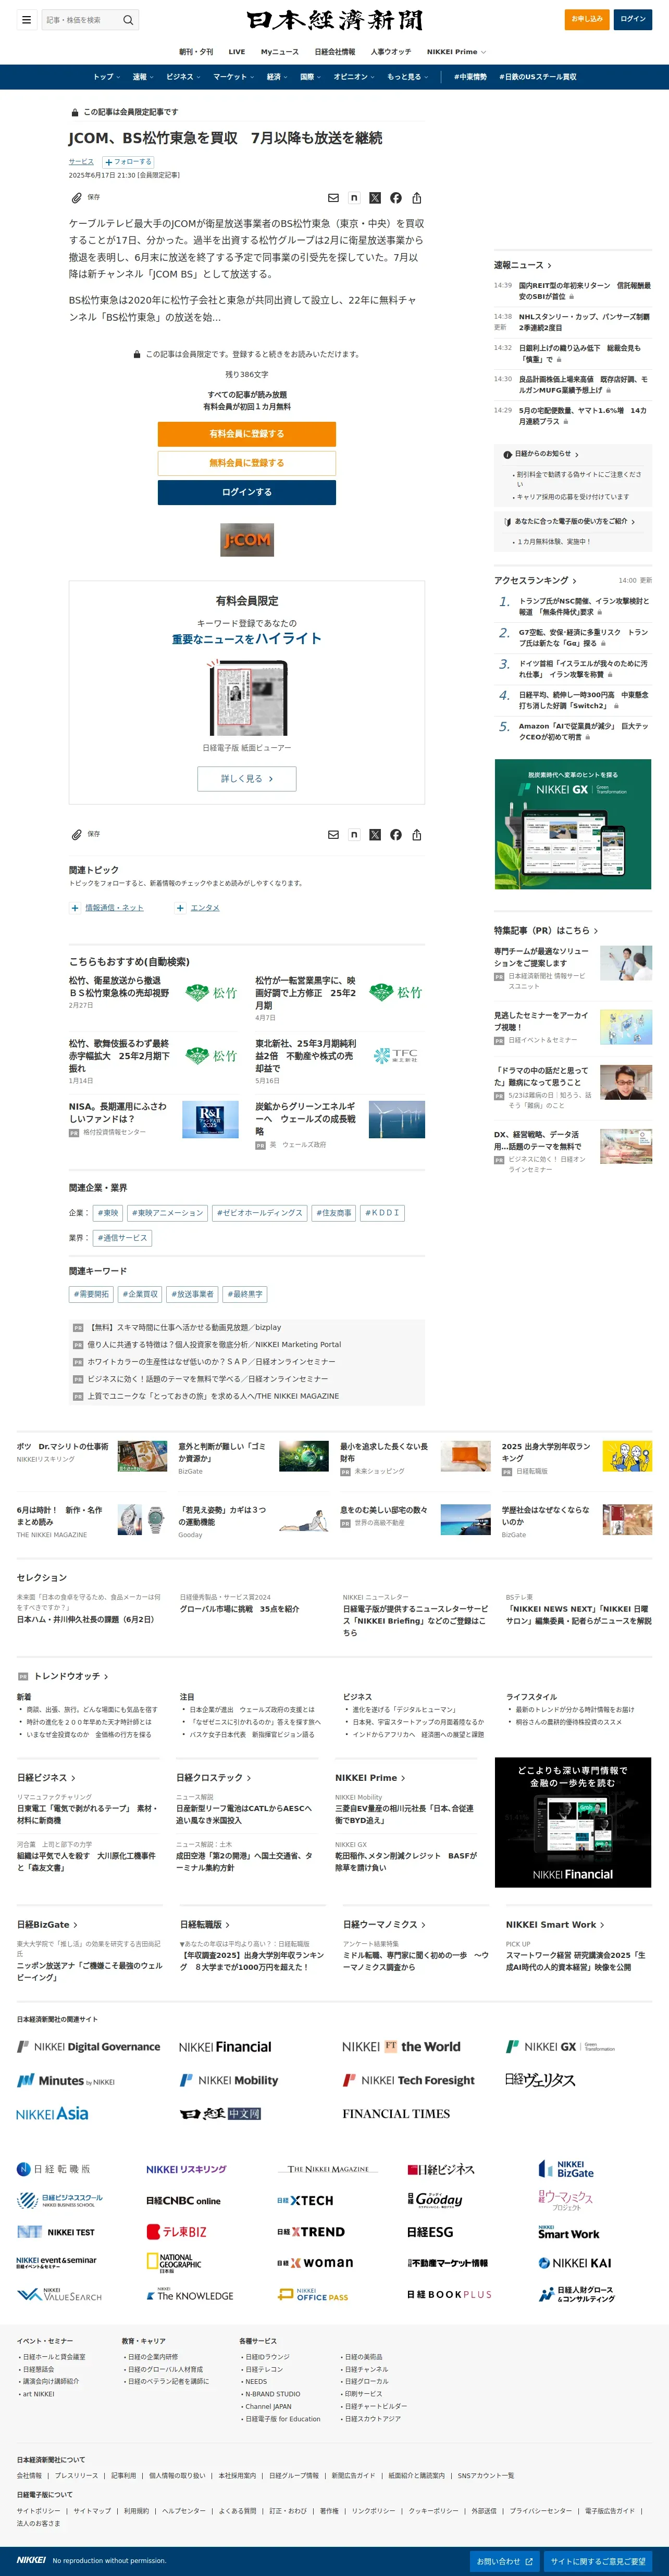Click orange 有料会員に登録する button
The image size is (669, 2576).
tap(246, 434)
